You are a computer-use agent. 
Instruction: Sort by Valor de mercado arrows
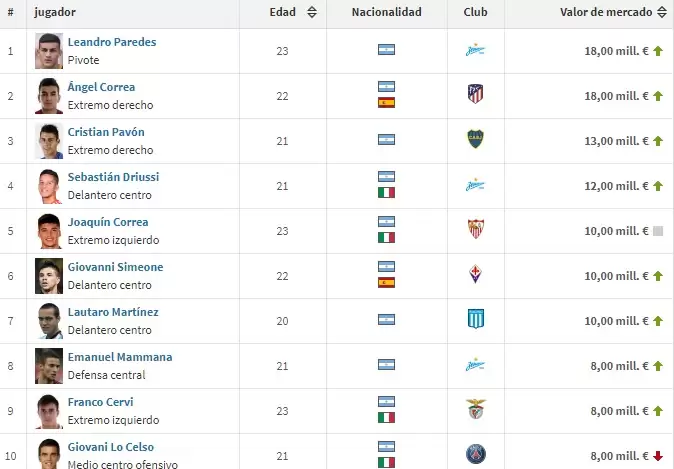tap(662, 13)
